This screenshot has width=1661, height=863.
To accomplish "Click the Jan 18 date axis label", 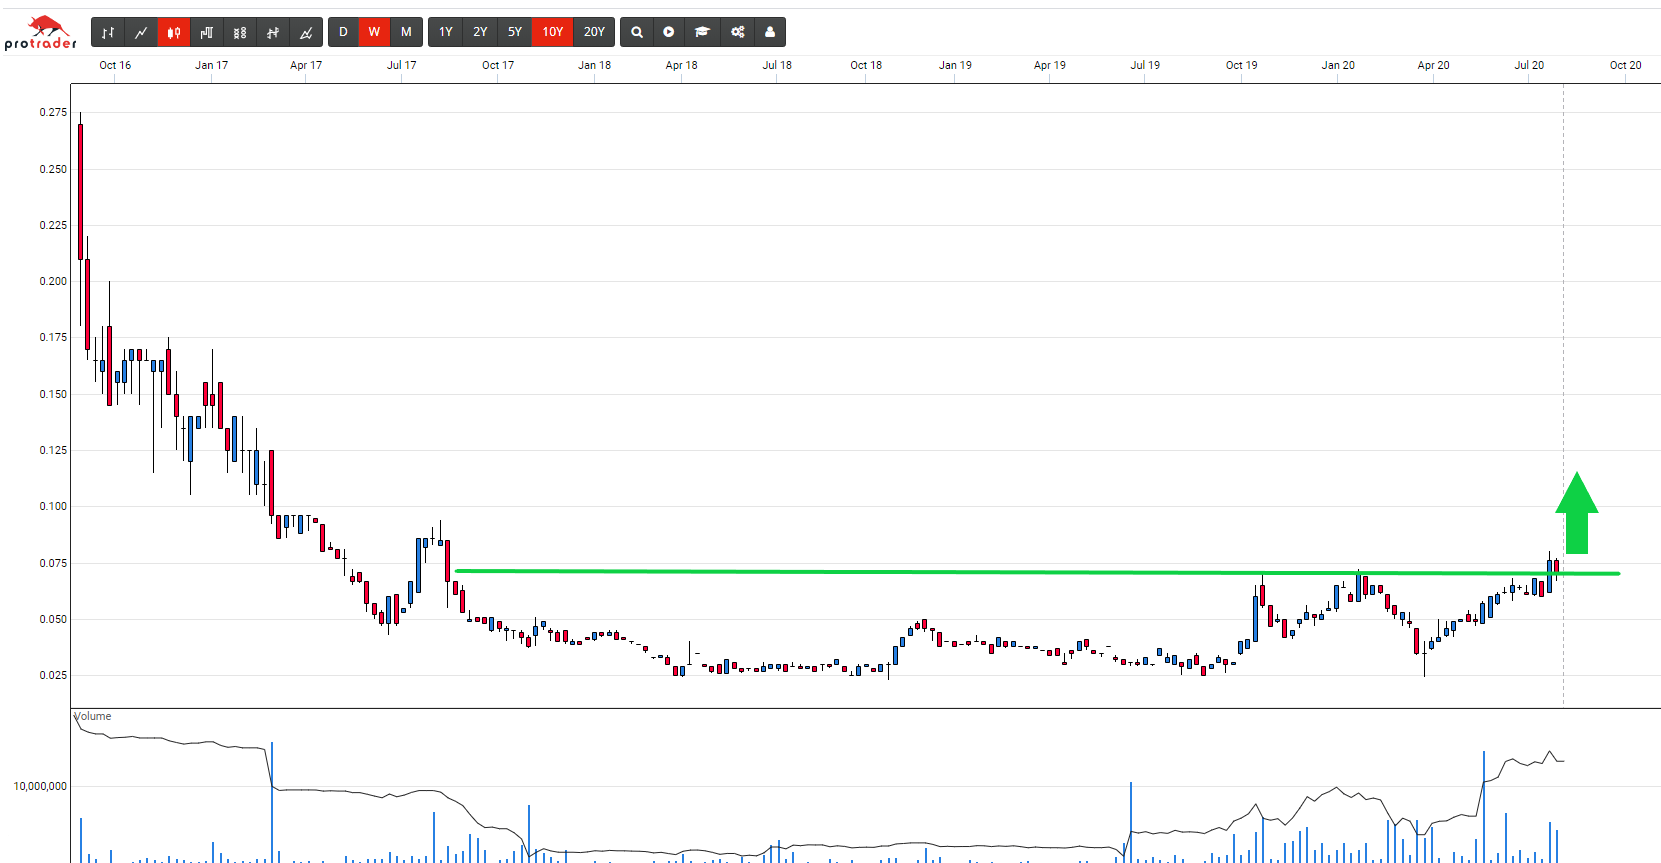I will (594, 65).
